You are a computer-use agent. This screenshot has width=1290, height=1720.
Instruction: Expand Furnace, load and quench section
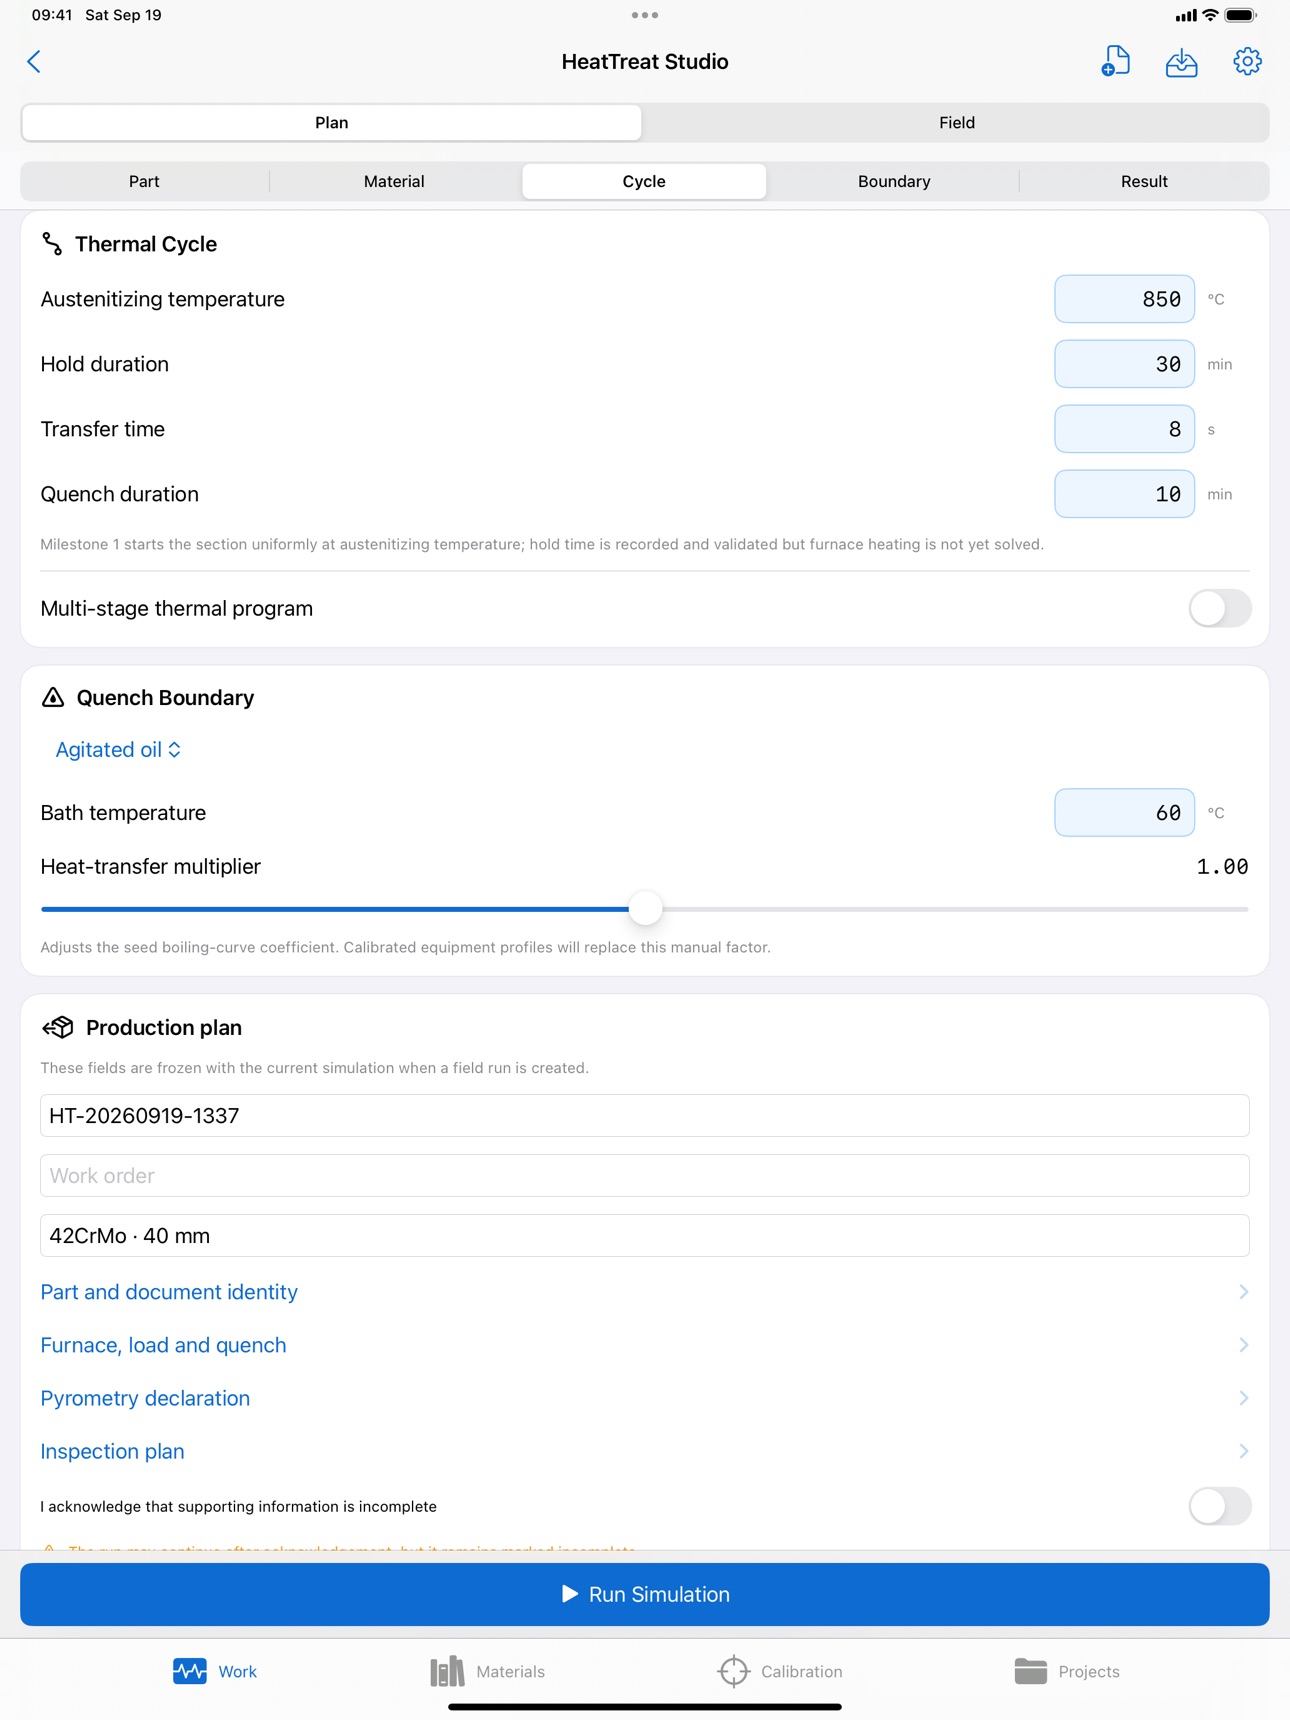tap(645, 1345)
